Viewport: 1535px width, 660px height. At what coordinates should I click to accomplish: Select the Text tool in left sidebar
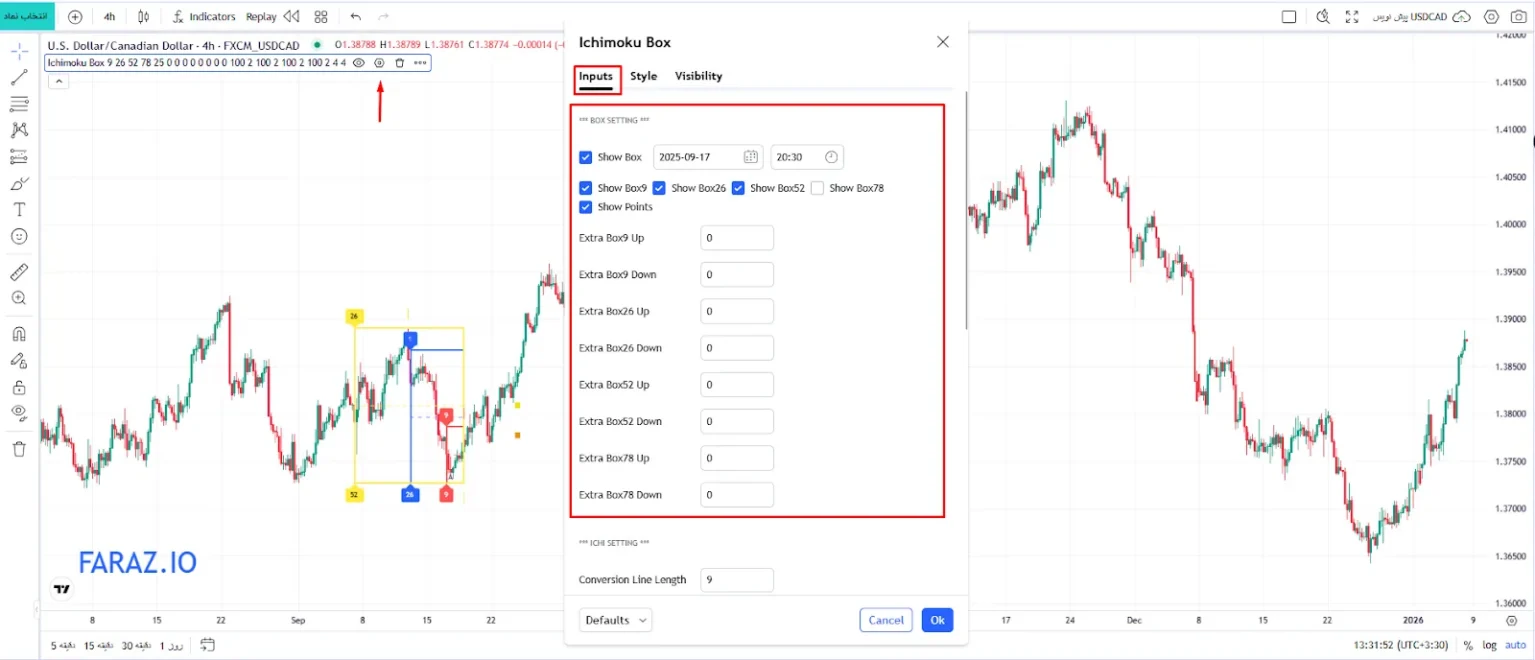click(x=19, y=209)
